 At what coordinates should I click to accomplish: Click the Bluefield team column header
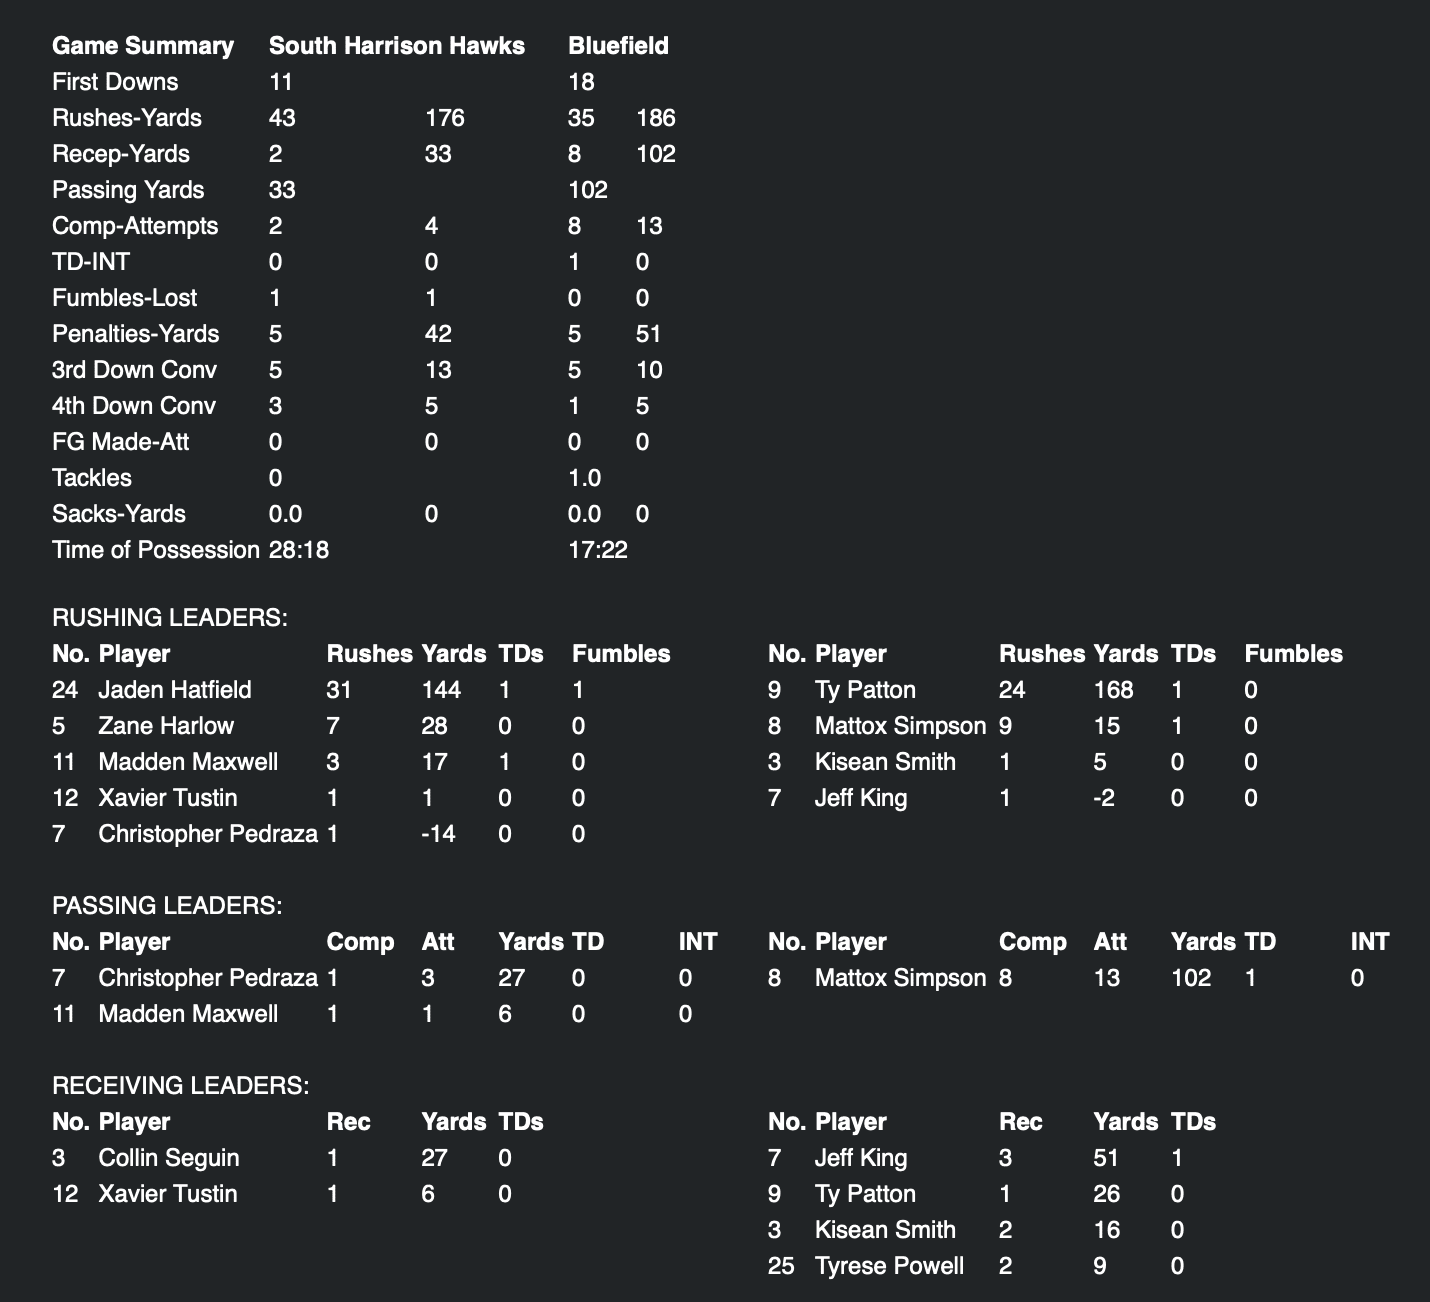tap(618, 46)
